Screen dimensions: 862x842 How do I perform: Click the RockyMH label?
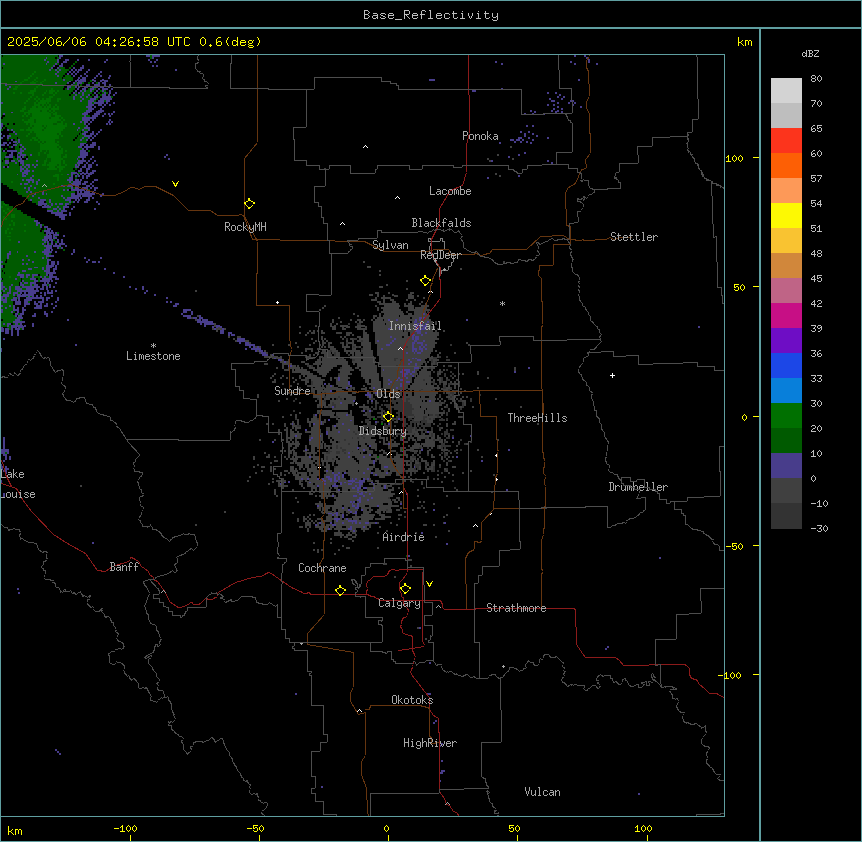click(x=245, y=227)
